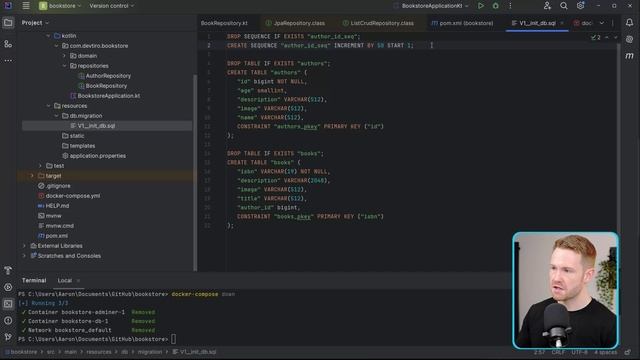Open Search Everywhere magnifier

click(x=564, y=6)
